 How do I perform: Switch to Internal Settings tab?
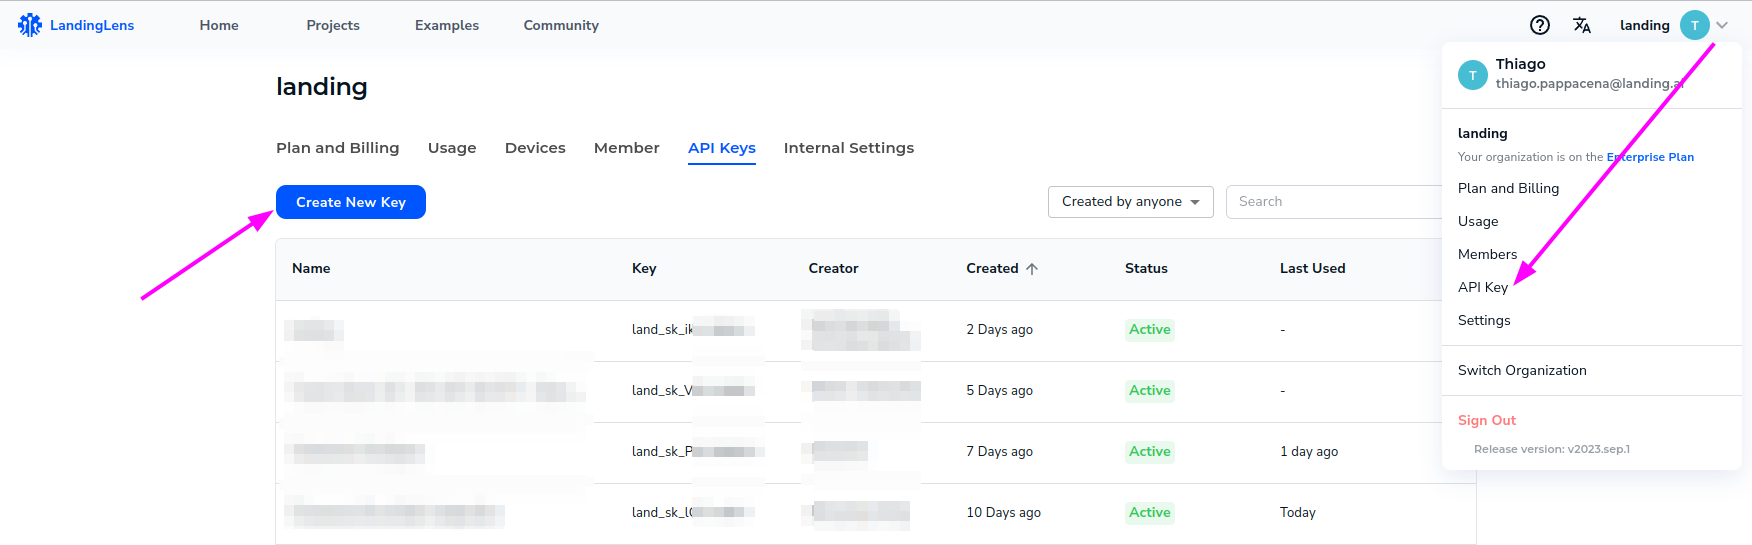click(849, 148)
